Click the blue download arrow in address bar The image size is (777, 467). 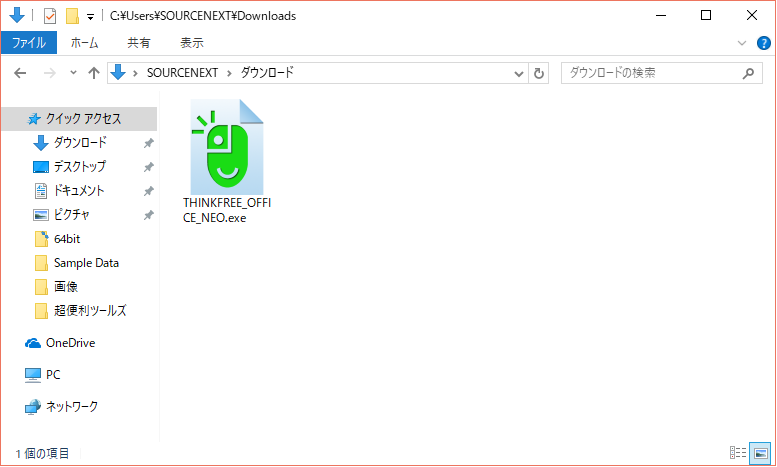click(118, 72)
